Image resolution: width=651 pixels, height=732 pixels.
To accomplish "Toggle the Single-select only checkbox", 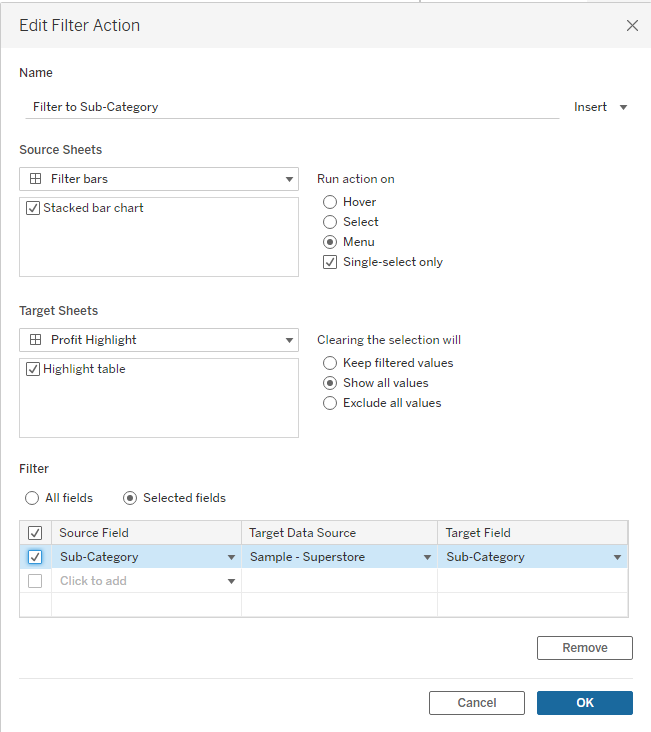I will tap(330, 262).
